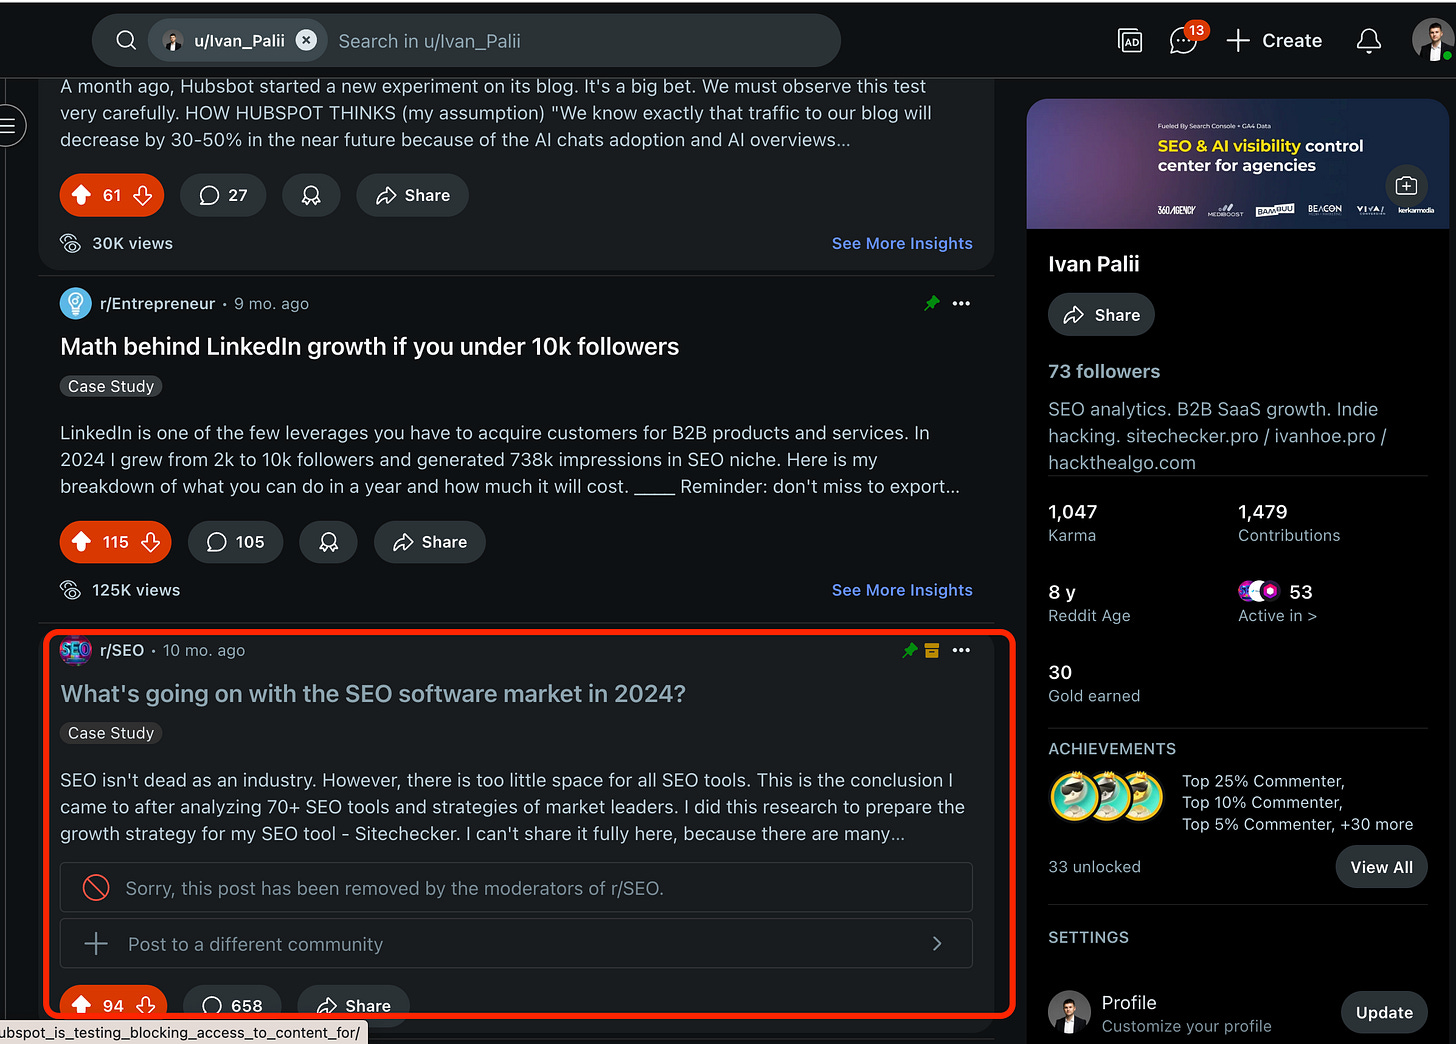The height and width of the screenshot is (1044, 1456).
Task: Open chat with 13 notifications
Action: pos(1184,41)
